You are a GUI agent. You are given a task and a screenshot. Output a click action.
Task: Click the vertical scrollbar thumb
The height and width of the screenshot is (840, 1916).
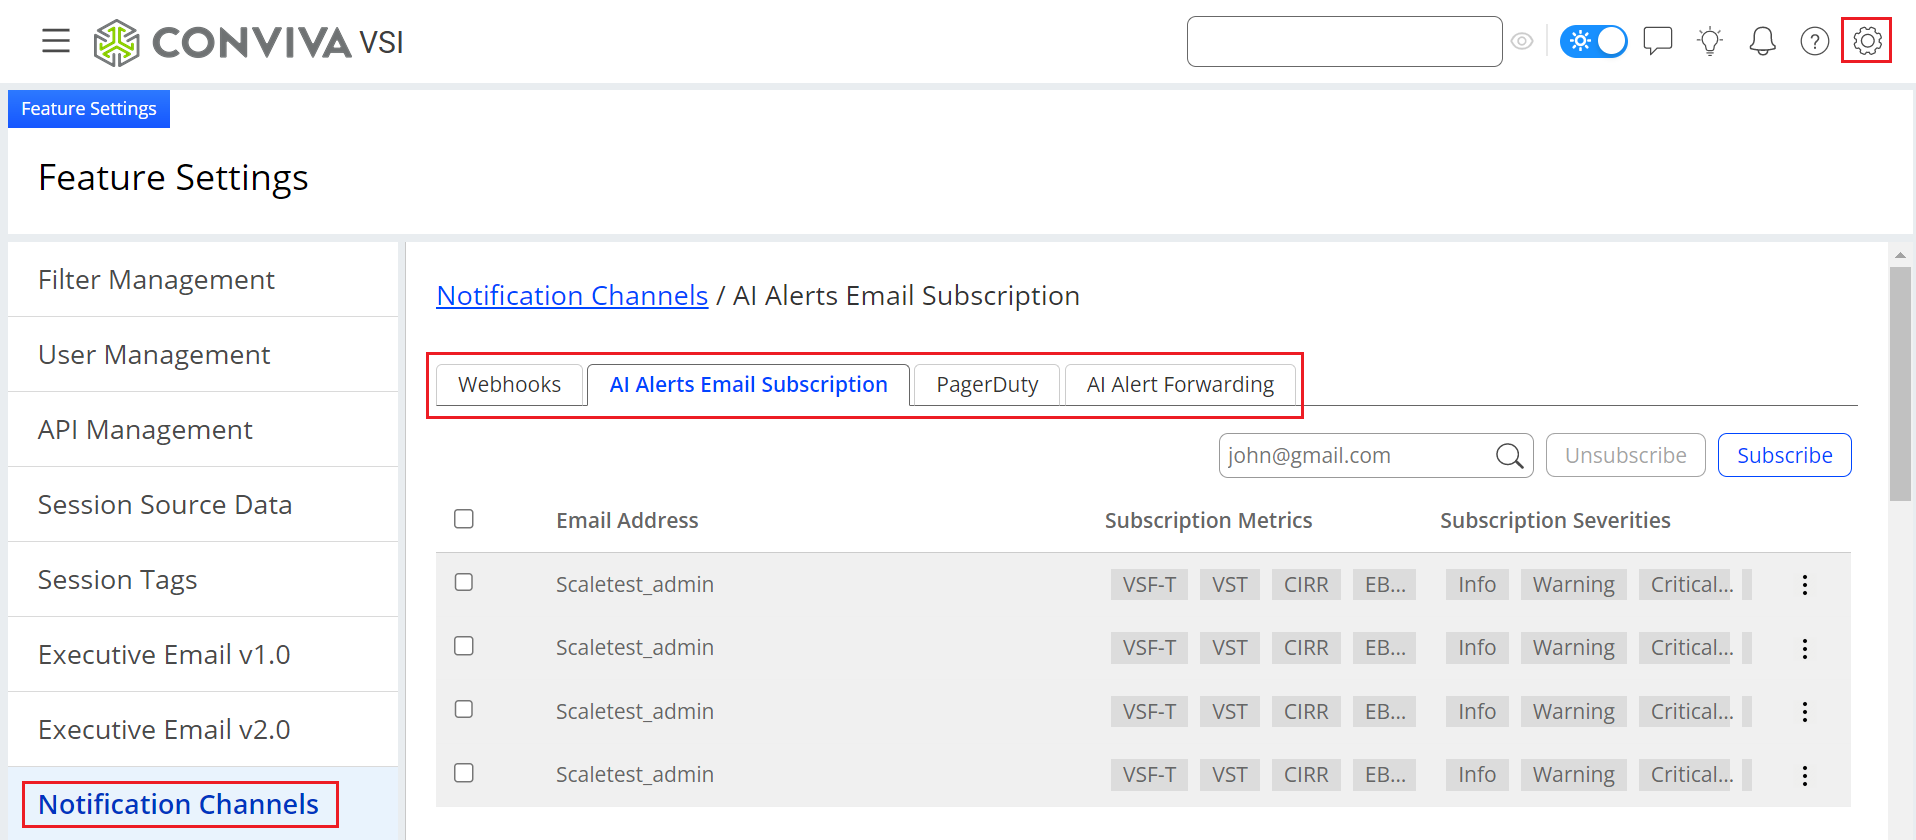pos(1900,383)
